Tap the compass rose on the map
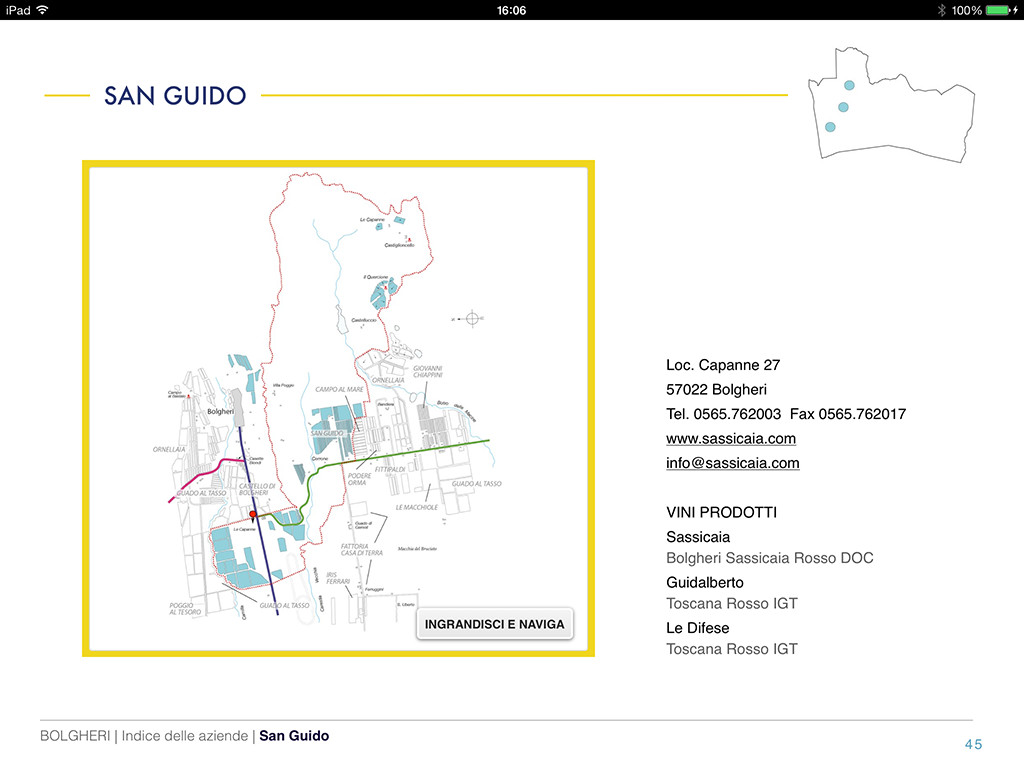Screen dimensions: 1024x768 473,318
